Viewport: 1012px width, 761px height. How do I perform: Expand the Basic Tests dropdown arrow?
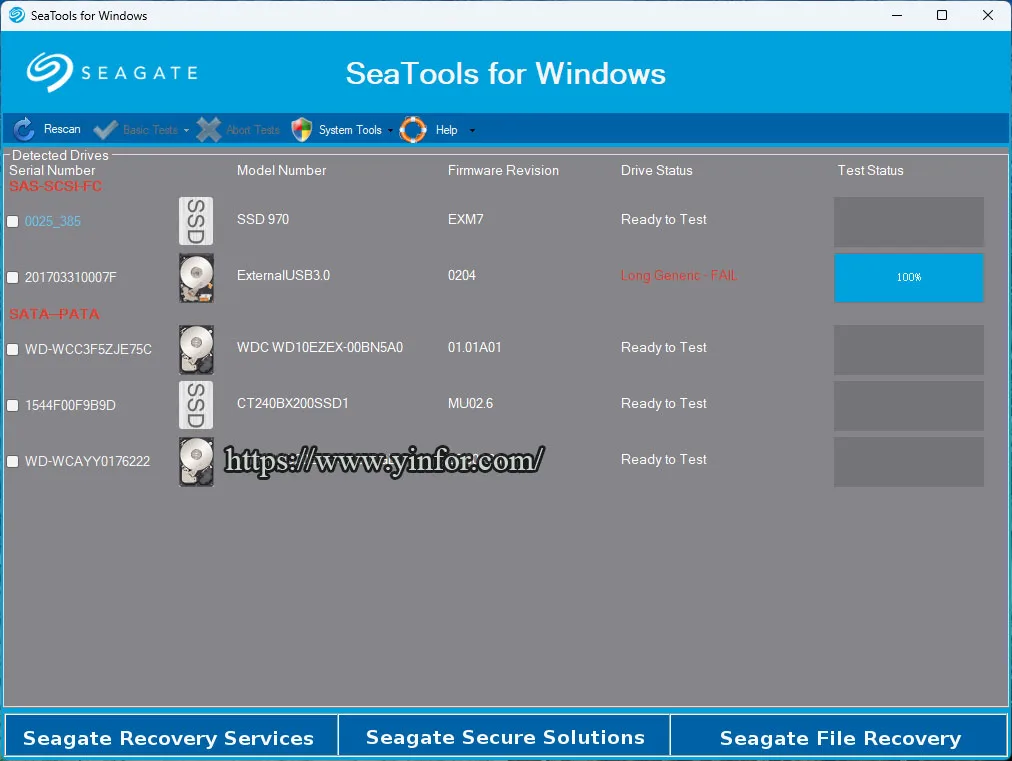[186, 131]
